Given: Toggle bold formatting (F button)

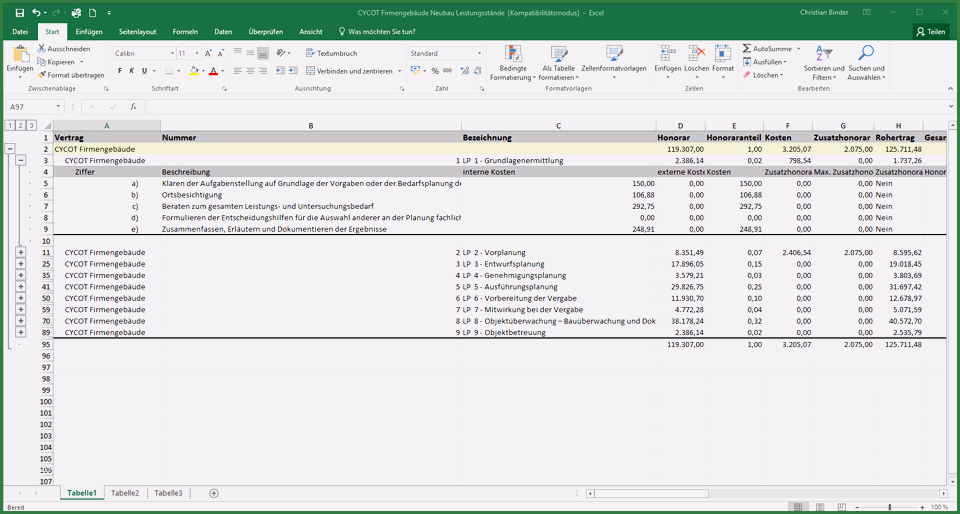Looking at the screenshot, I should pos(119,71).
